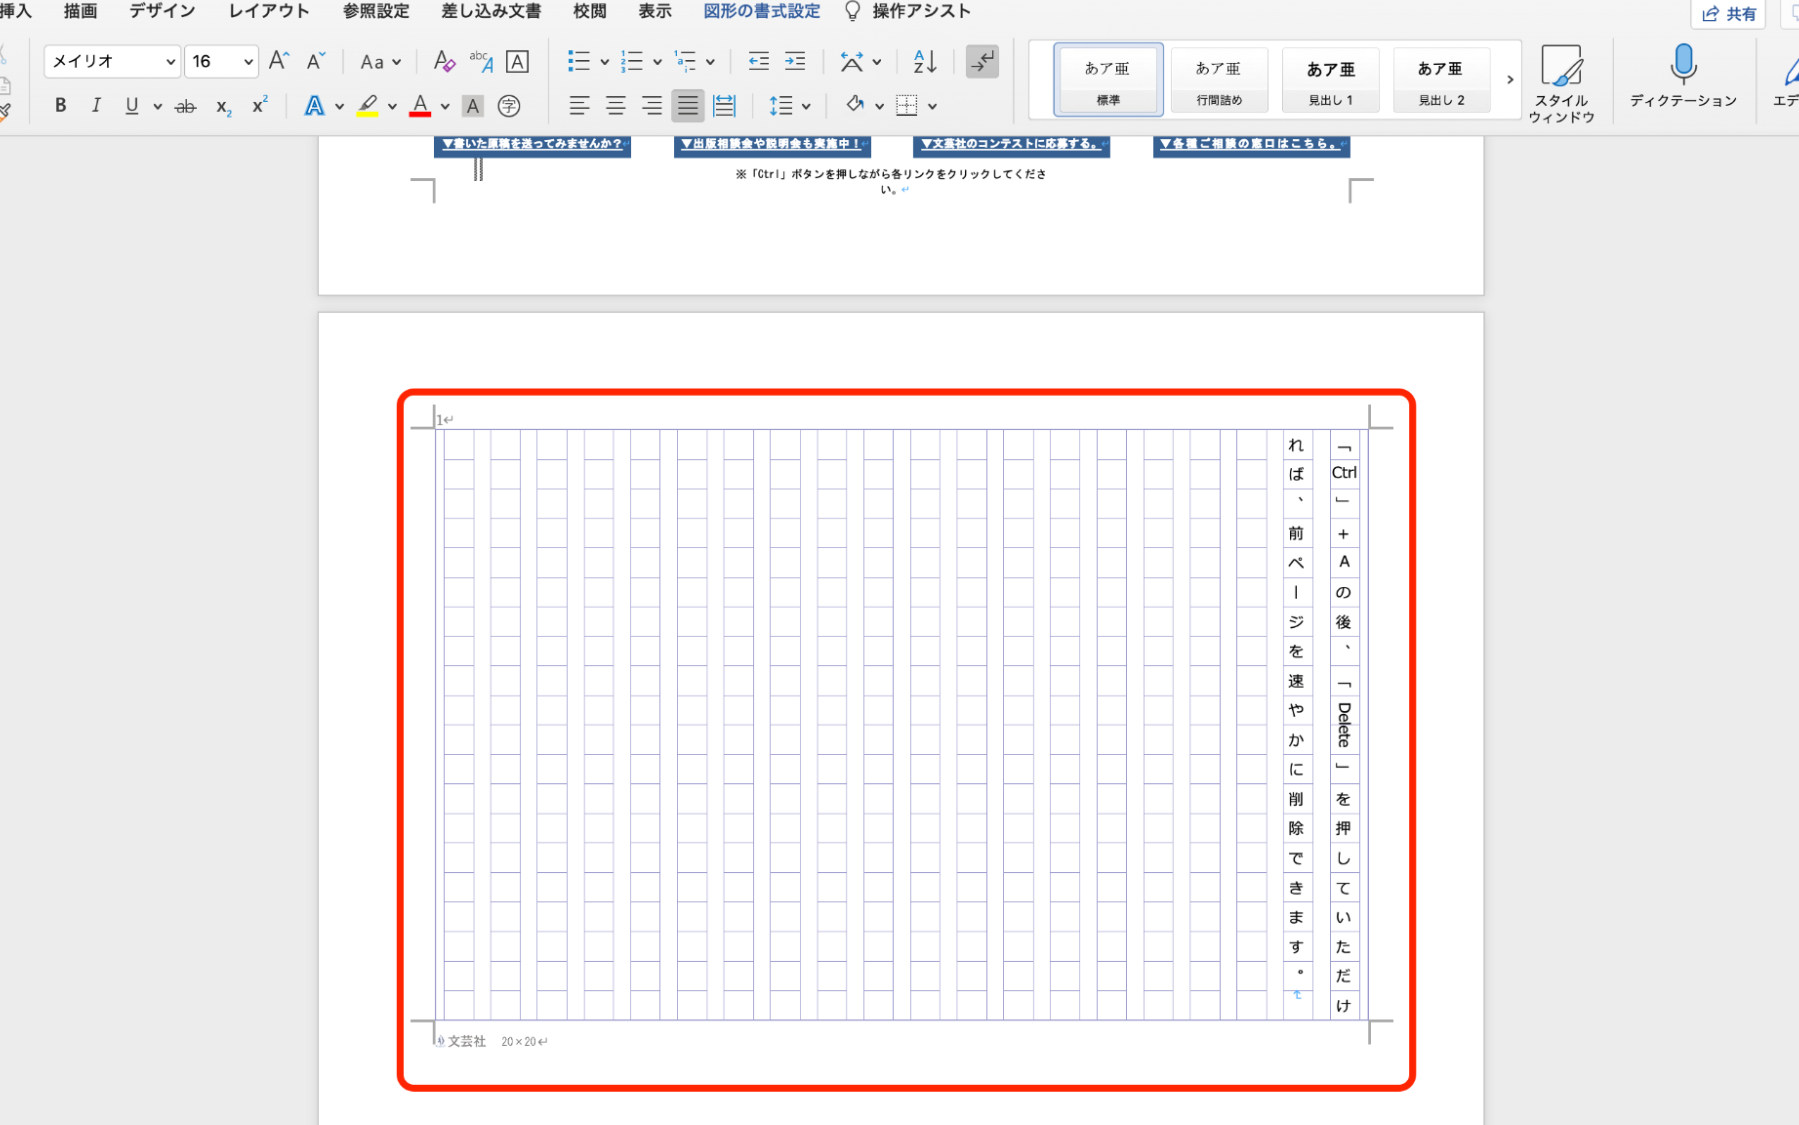Switch to the 校閲 ribbon tab

(x=590, y=11)
